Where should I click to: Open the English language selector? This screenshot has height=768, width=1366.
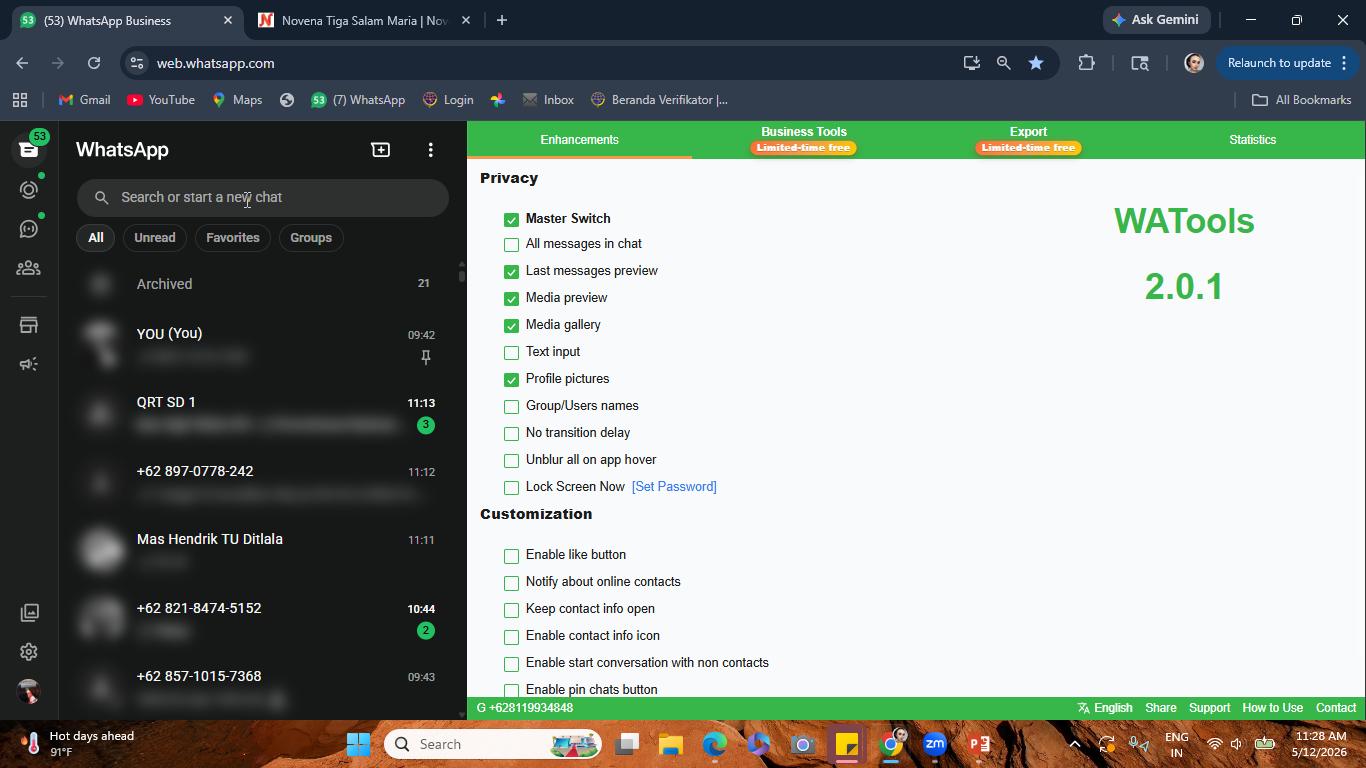(1104, 708)
